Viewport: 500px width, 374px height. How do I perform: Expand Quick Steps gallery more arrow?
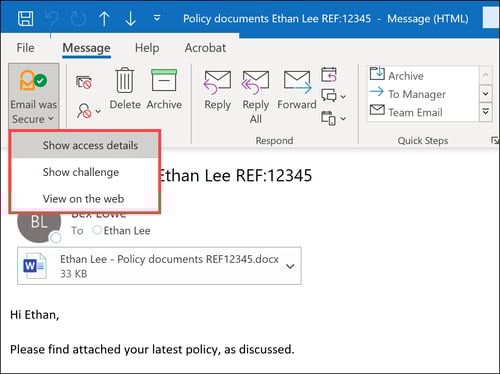(486, 112)
